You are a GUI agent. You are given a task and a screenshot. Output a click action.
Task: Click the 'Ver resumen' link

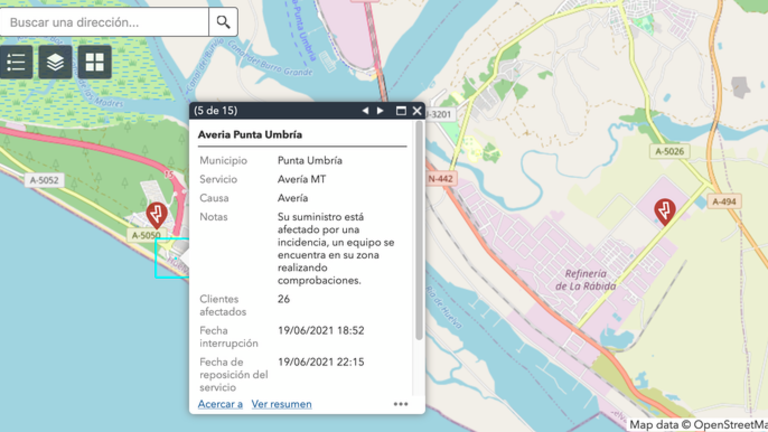click(x=281, y=404)
